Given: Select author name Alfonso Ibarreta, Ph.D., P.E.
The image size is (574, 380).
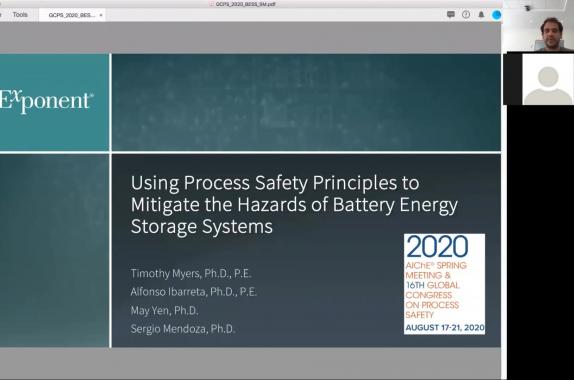Looking at the screenshot, I should pos(194,292).
